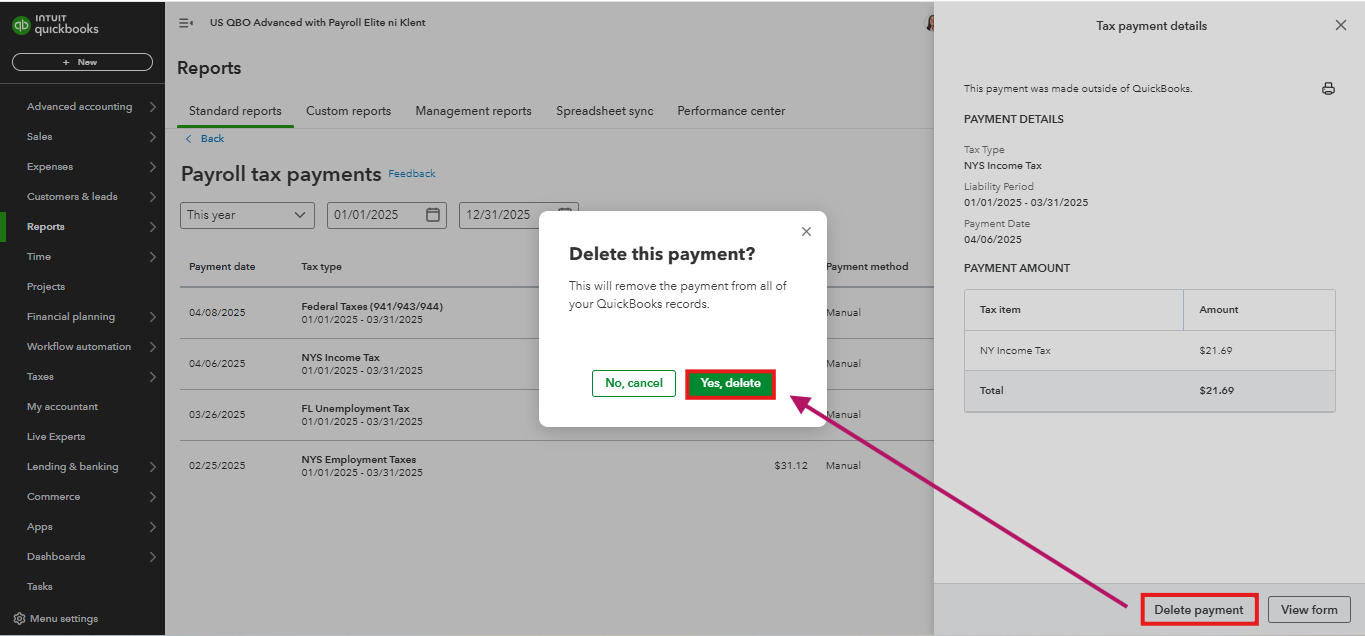Click the $31.12 amount cell
Image resolution: width=1365 pixels, height=636 pixels.
pyautogui.click(x=791, y=466)
